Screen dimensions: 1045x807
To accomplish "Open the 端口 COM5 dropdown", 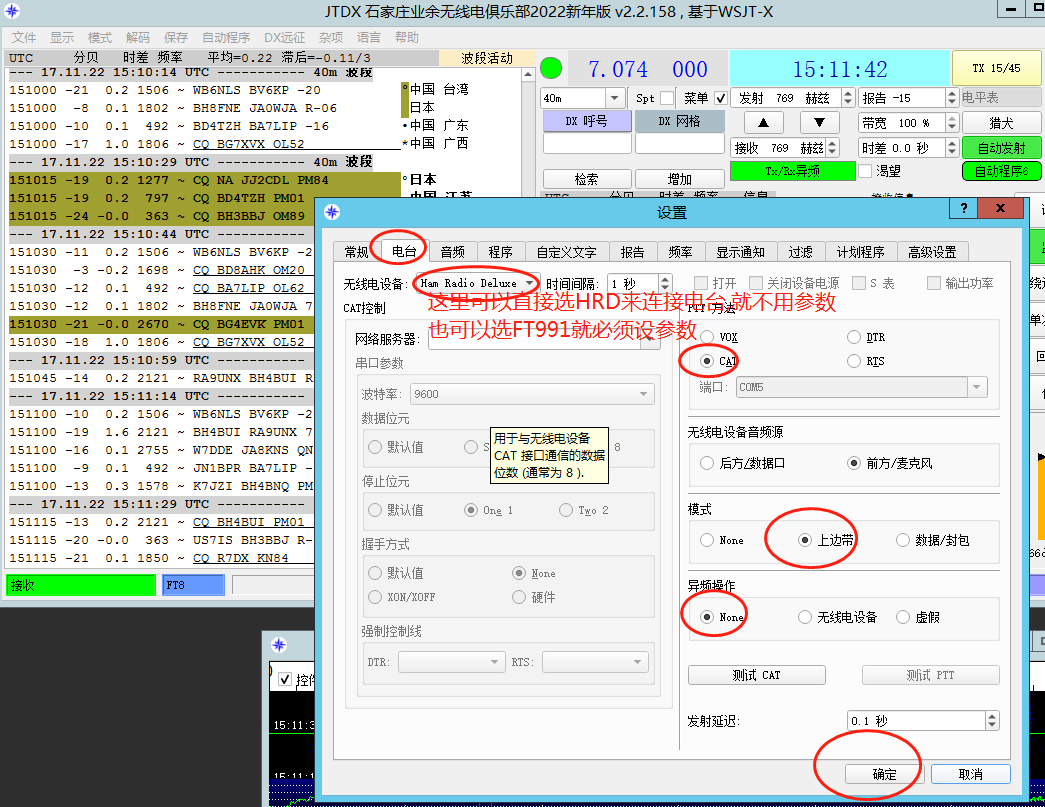I will point(862,387).
